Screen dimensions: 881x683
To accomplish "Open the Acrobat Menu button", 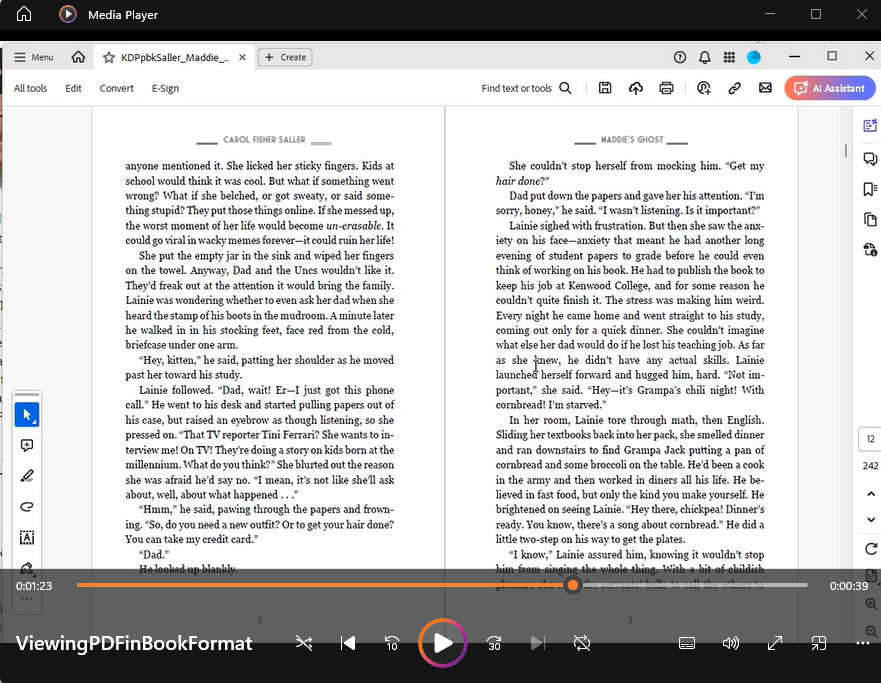I will 34,57.
